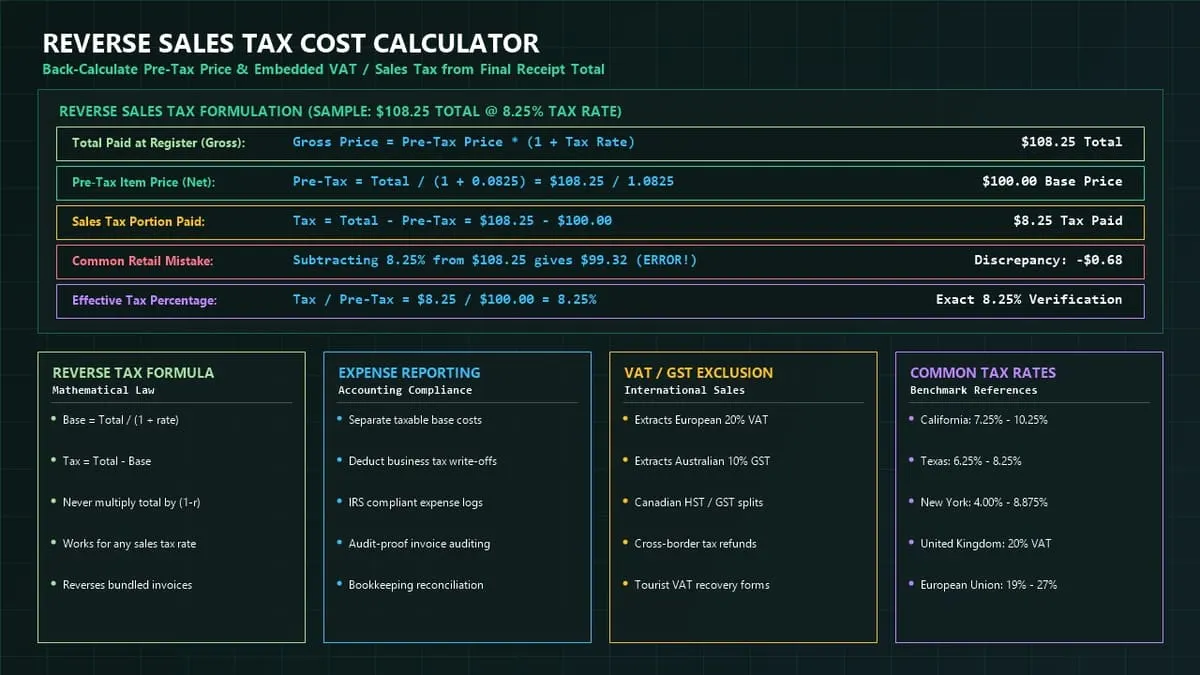Screen dimensions: 1200x675
Task: Select the 'Tax / Pre-Tax = $8.25 / $100.00' formula
Action: [444, 299]
